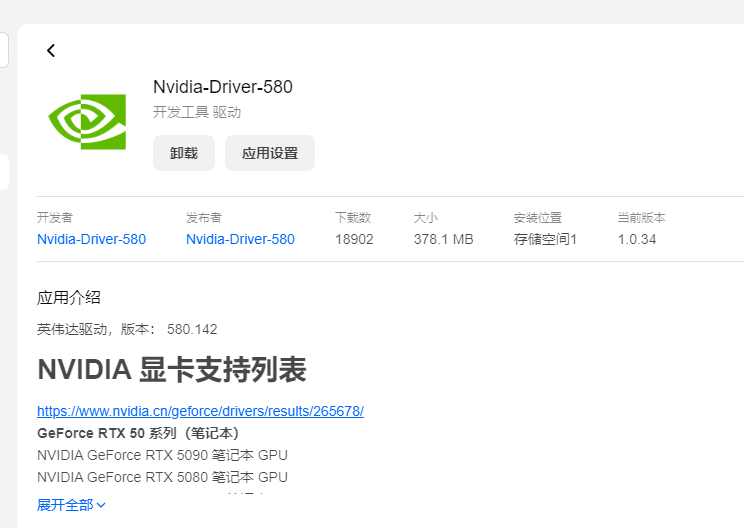Screen dimensions: 744x528
Task: Click NVIDIA GeForce RTX 5080 笔记本 GPU line
Action: (x=162, y=477)
